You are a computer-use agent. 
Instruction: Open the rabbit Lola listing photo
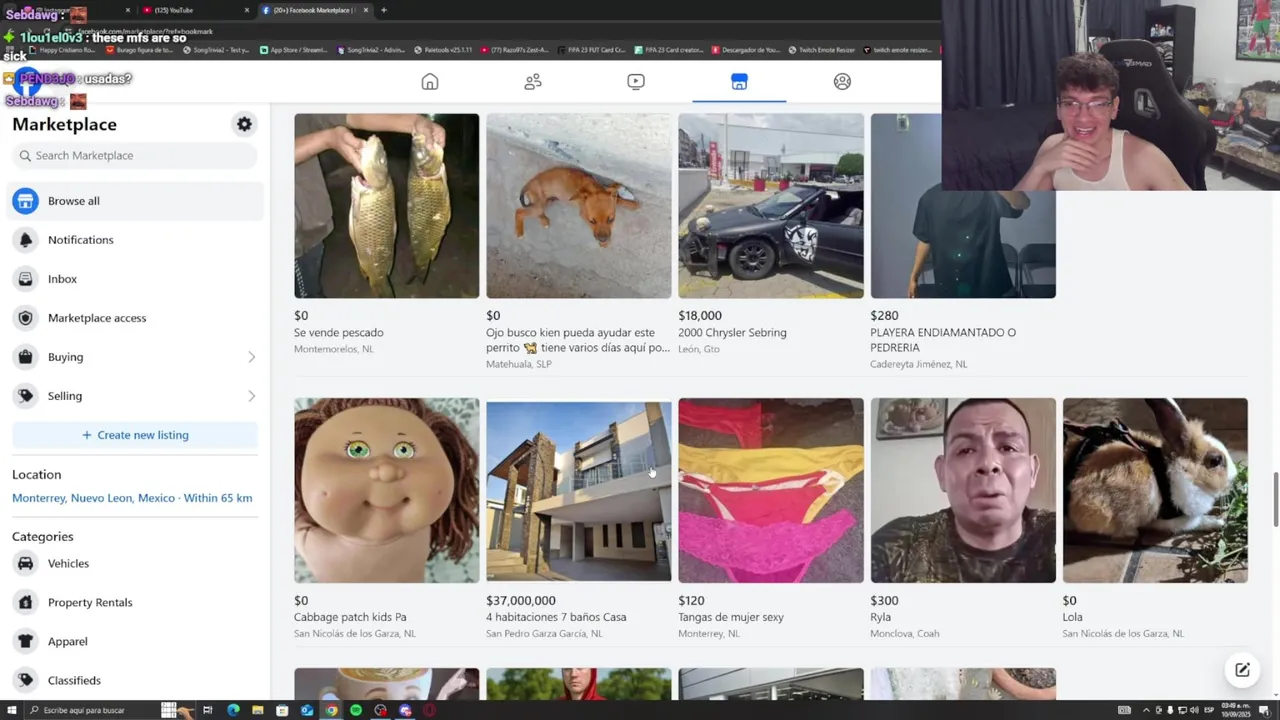[x=1155, y=490]
